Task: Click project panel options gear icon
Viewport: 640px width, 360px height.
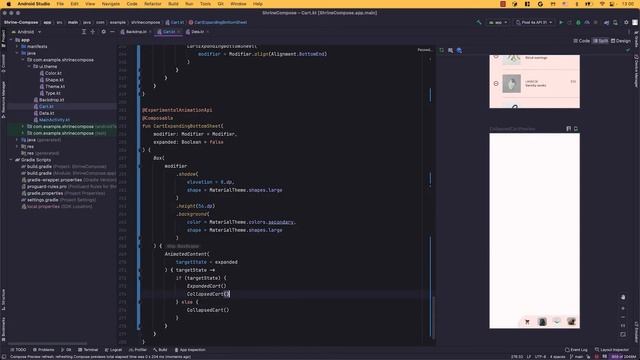Action: click(x=103, y=32)
